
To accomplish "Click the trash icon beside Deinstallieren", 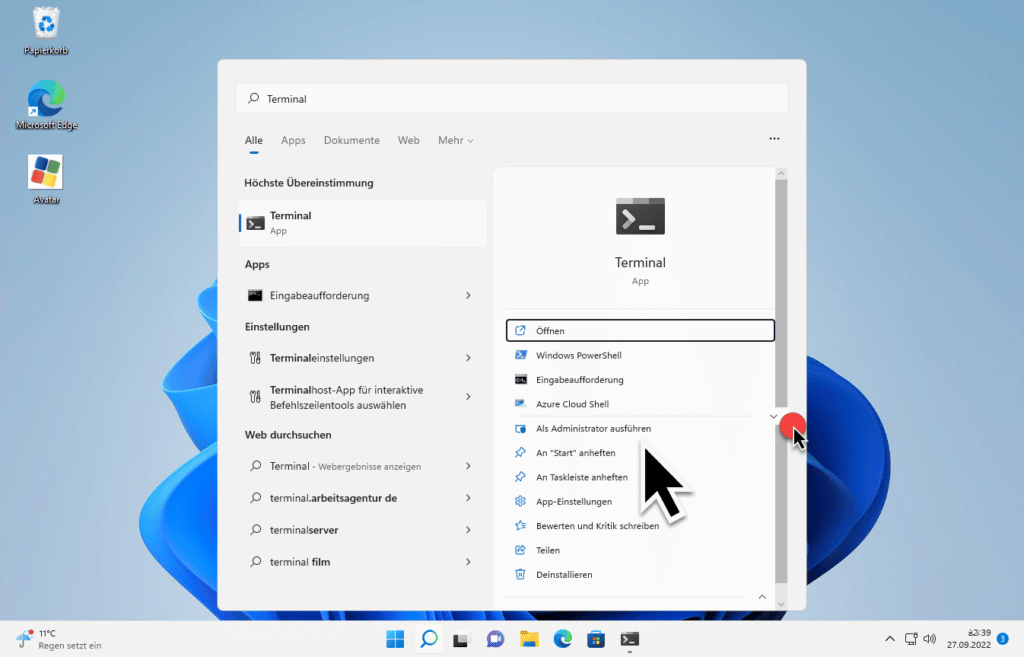I will tap(520, 574).
